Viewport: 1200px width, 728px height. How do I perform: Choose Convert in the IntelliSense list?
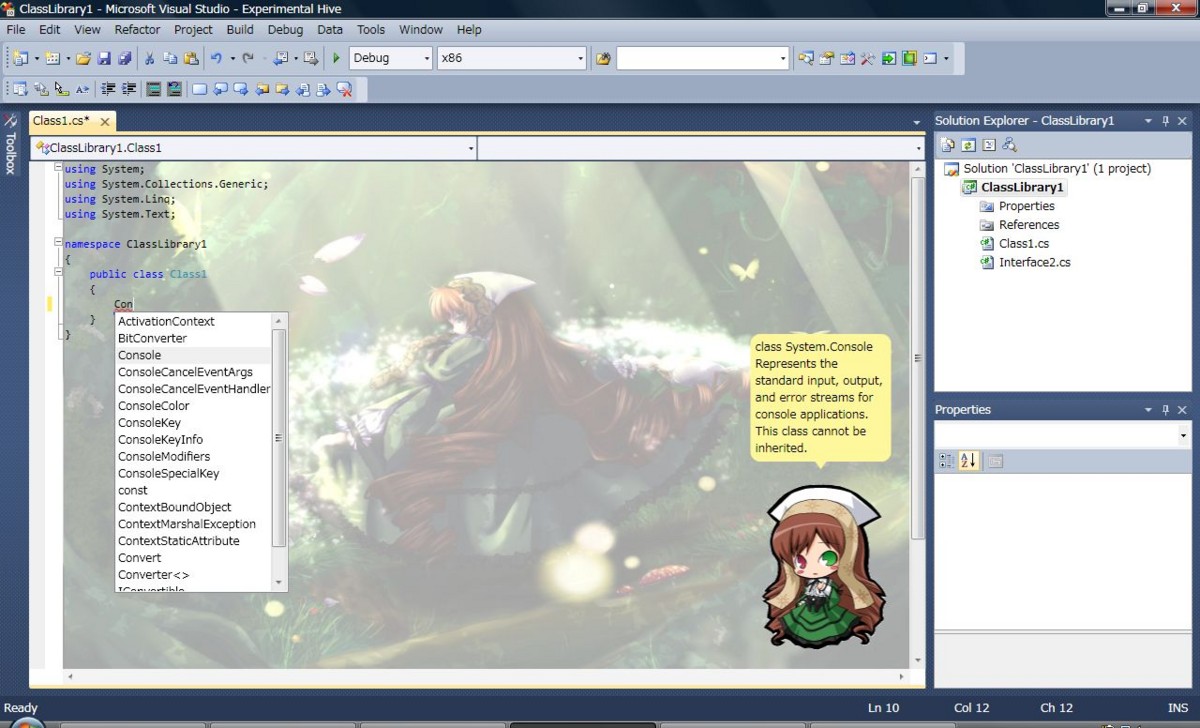tap(193, 558)
